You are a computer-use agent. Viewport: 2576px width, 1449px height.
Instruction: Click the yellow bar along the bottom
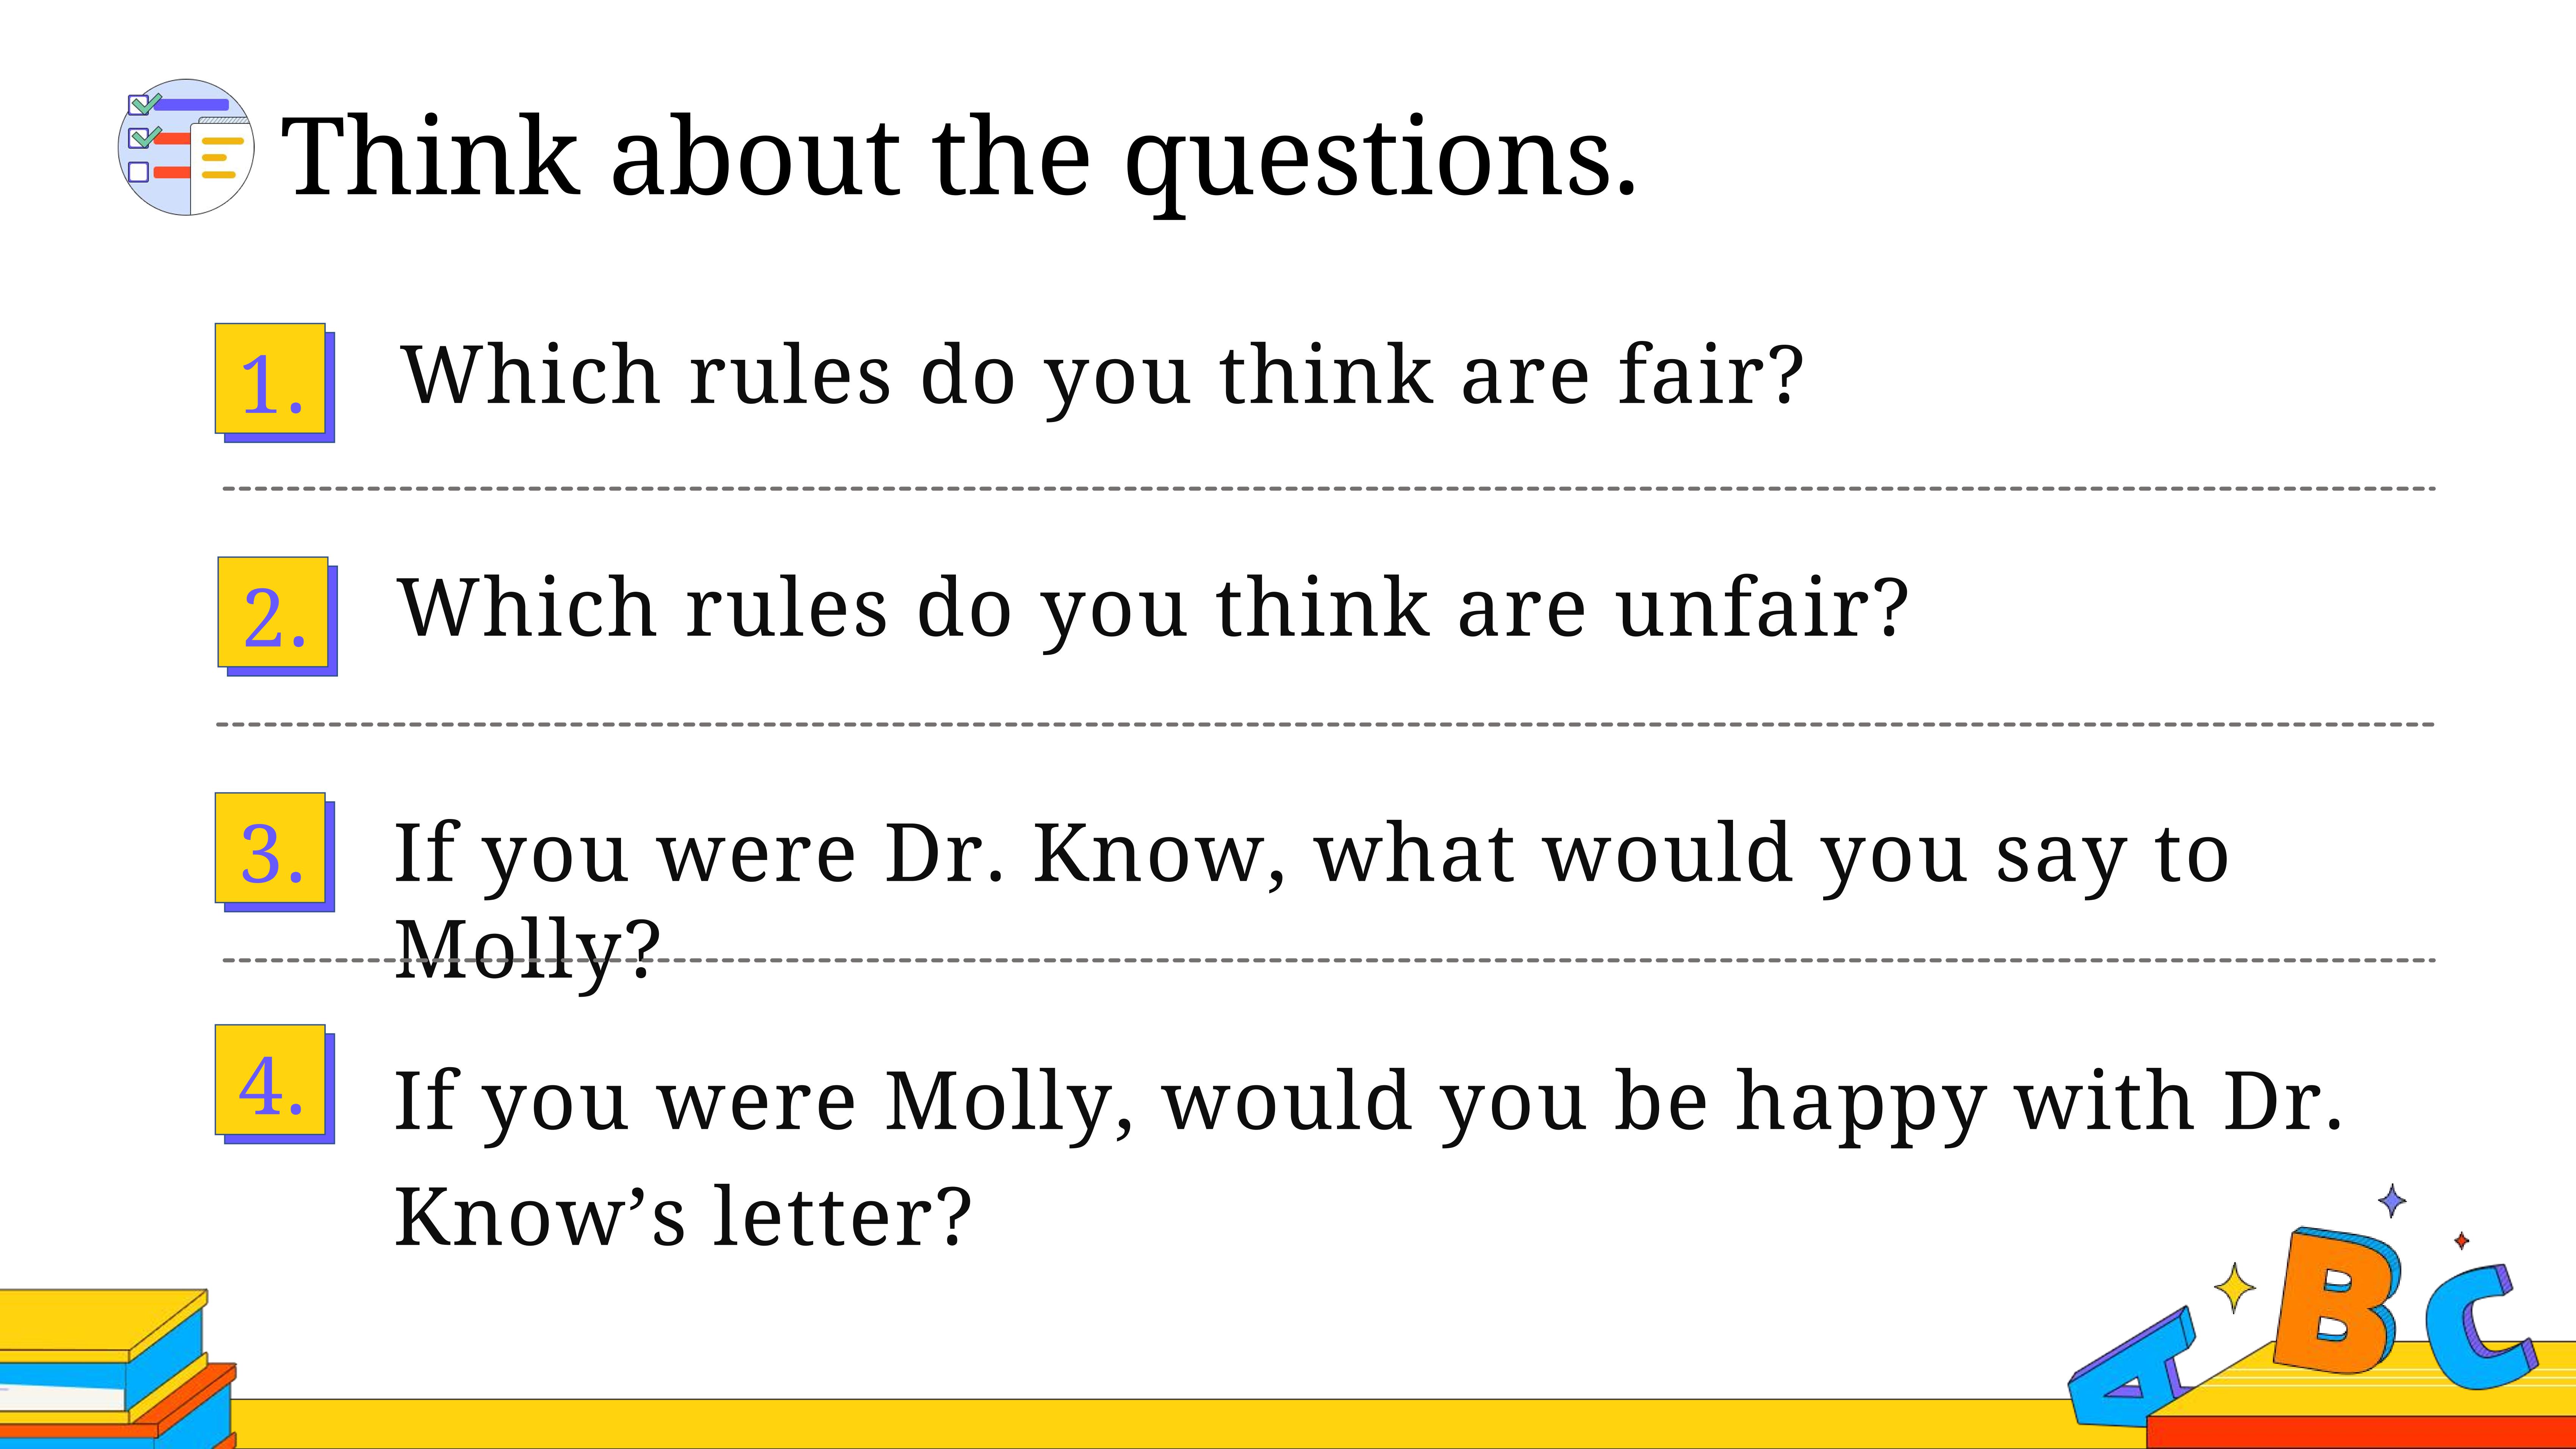coord(1150,1424)
